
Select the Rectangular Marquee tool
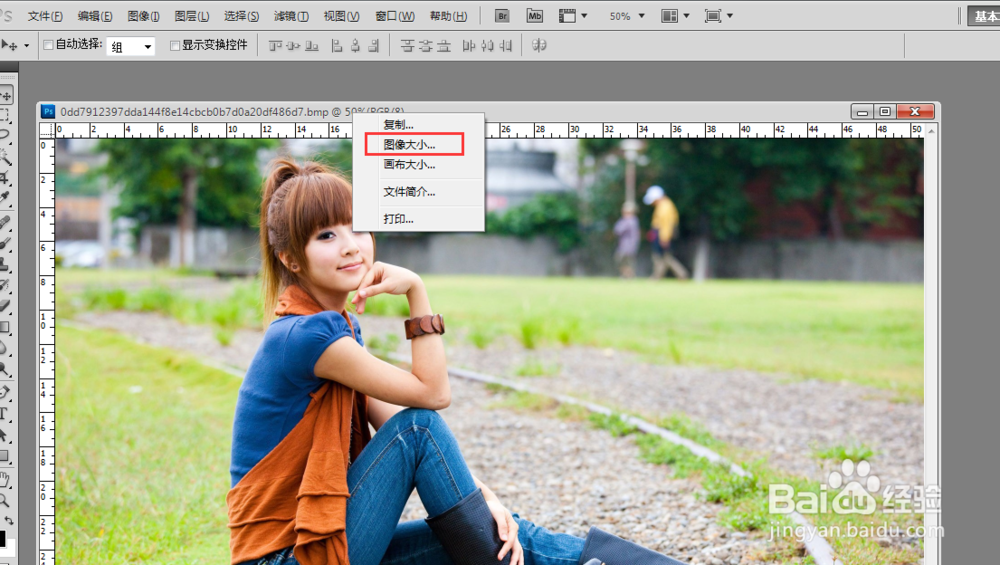click(x=5, y=115)
